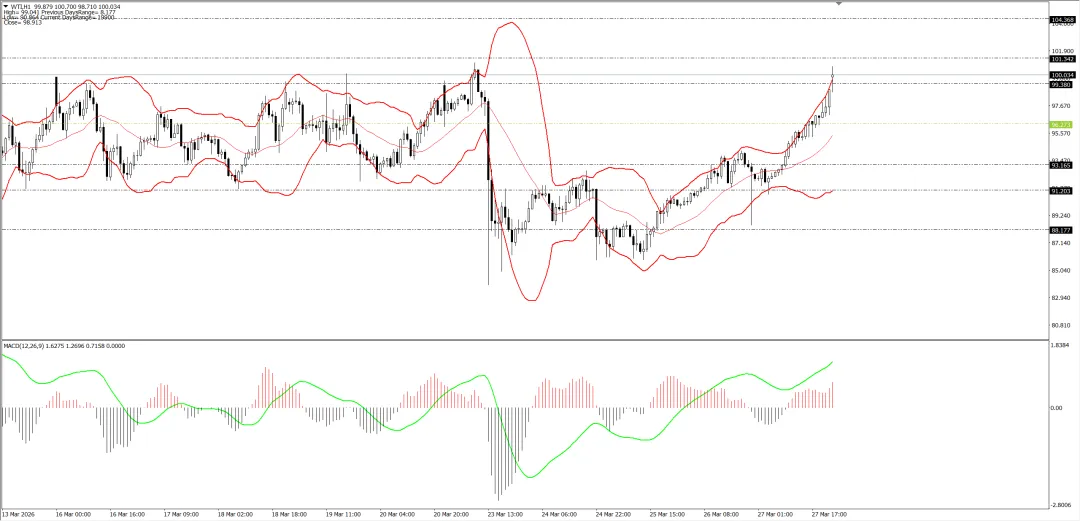Click the 17 Mar 09:00 time label

click(180, 514)
